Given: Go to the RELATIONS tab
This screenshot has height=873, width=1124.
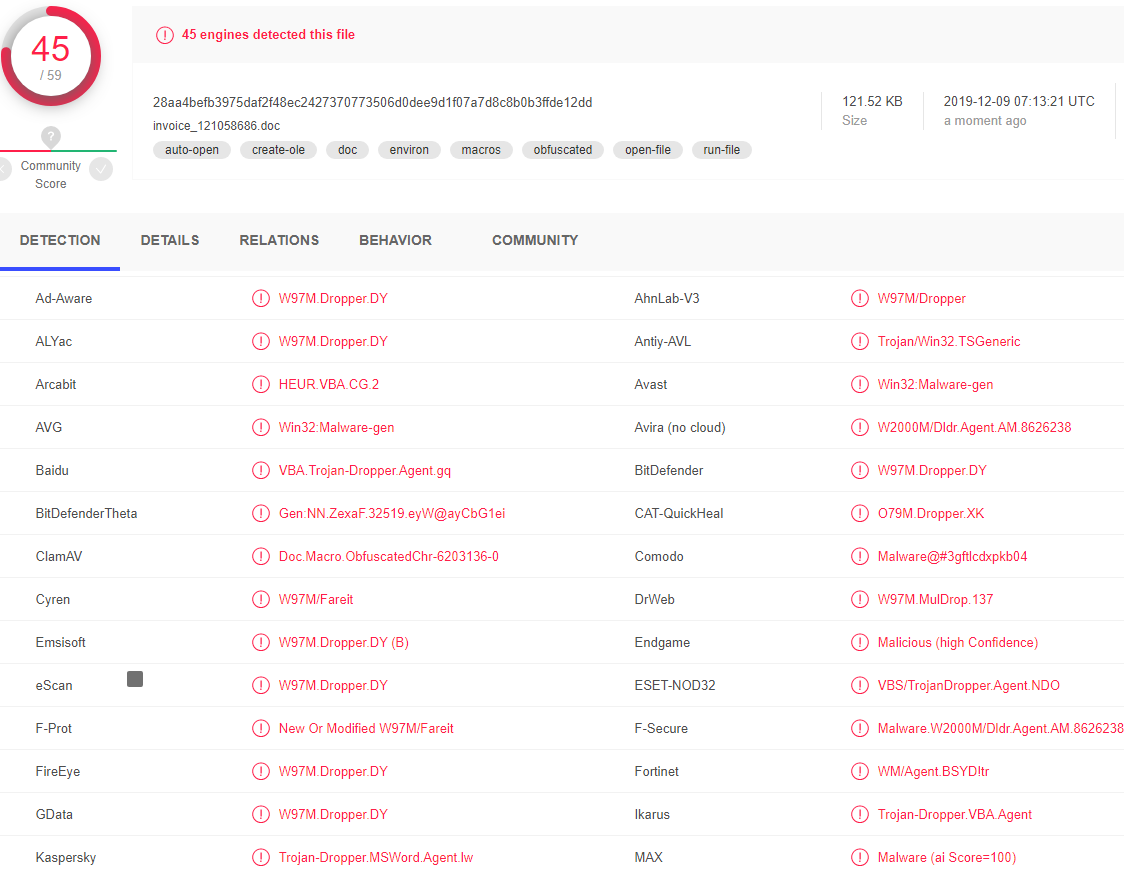Looking at the screenshot, I should [280, 241].
